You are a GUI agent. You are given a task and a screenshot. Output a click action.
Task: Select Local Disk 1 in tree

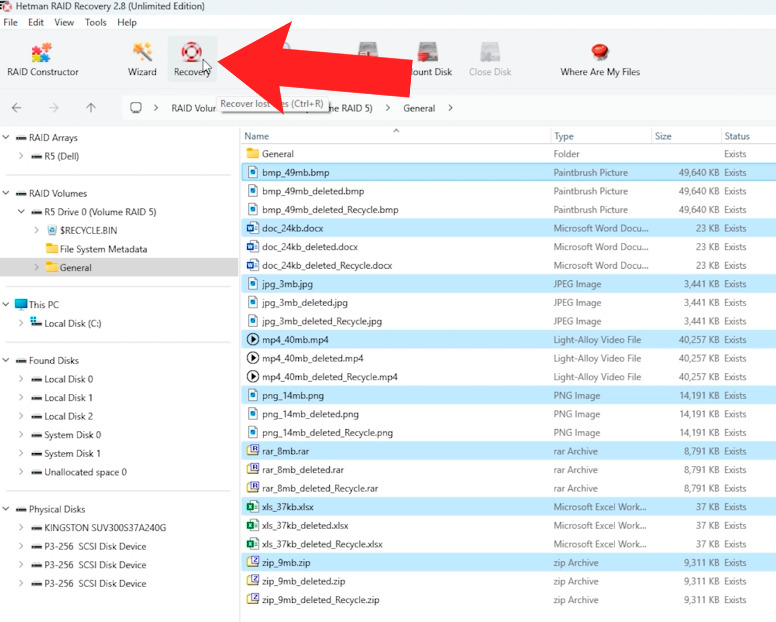(x=68, y=398)
